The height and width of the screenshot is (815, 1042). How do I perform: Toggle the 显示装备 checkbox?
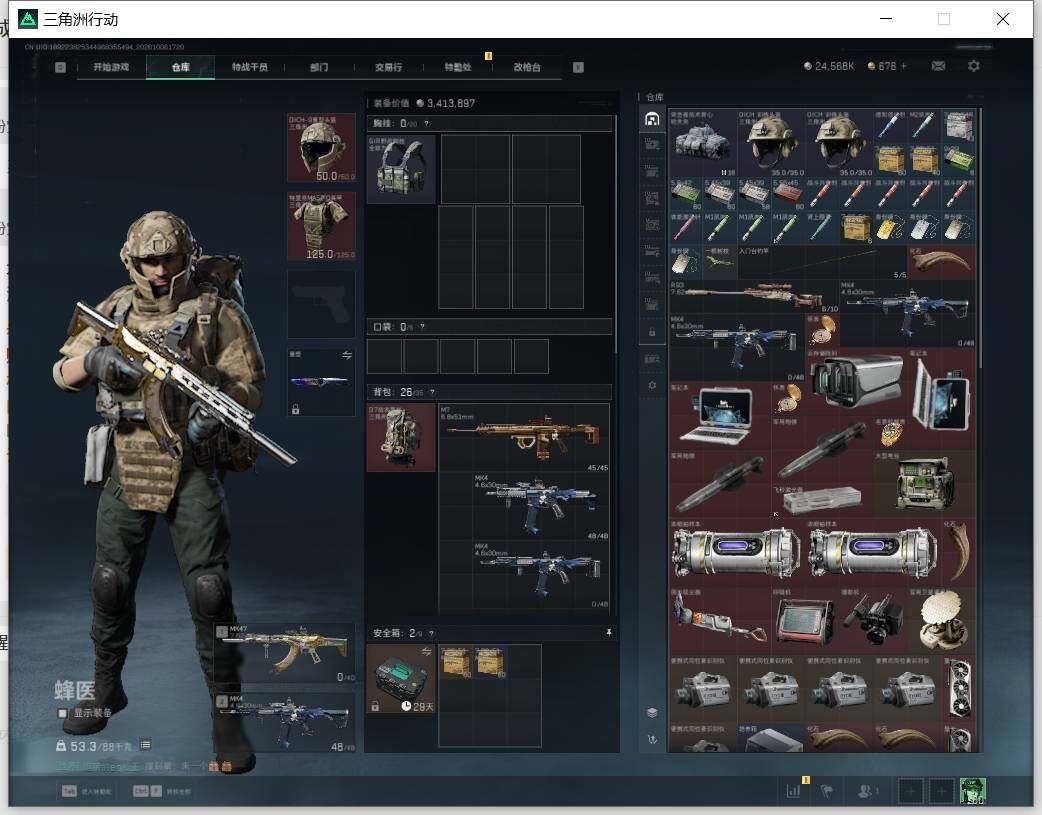tap(62, 713)
